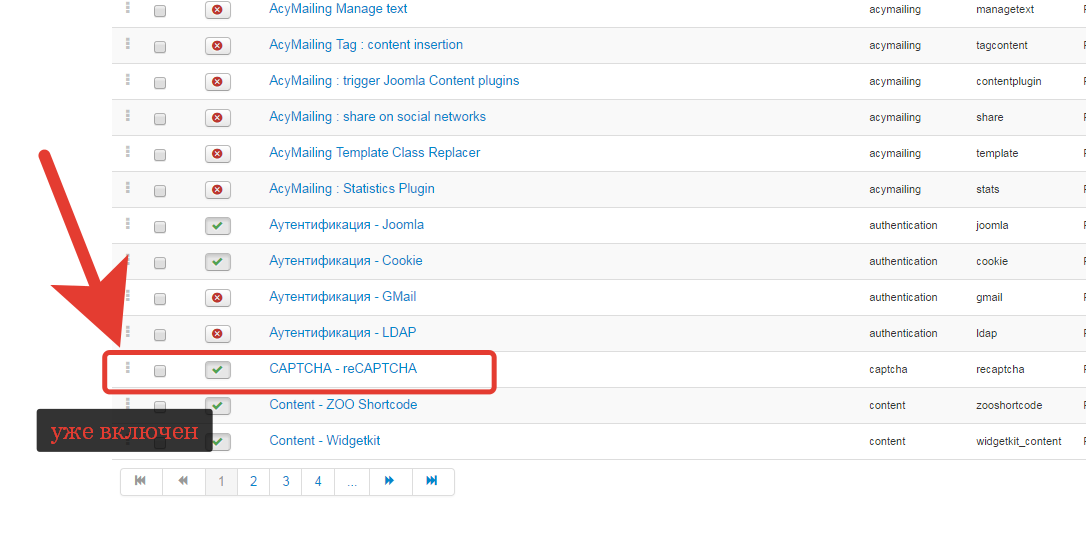Open the ellipsis more pages button

tap(352, 481)
